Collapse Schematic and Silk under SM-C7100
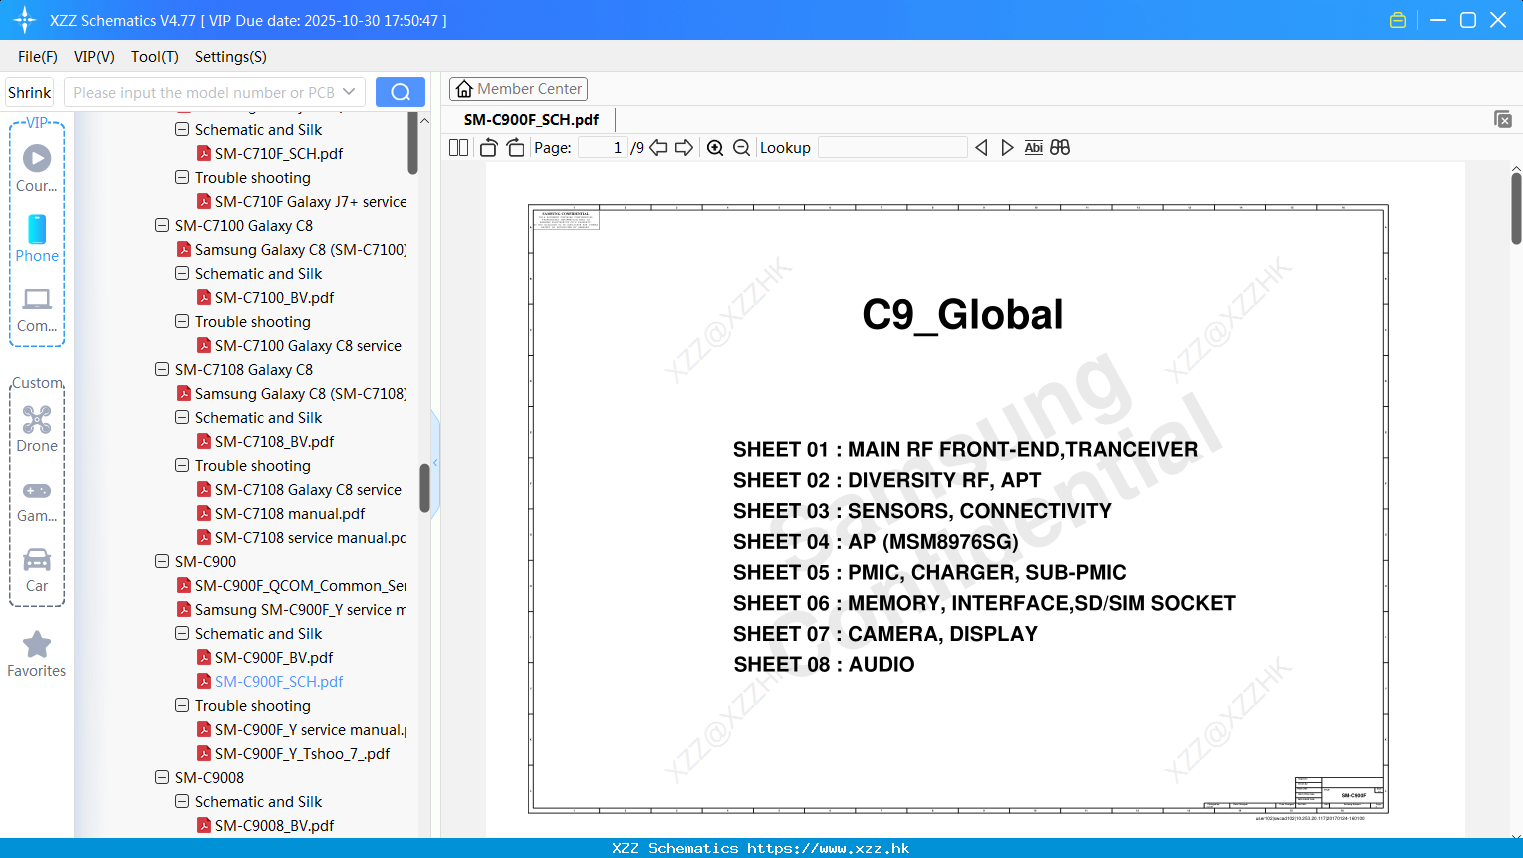1523x858 pixels. pos(182,273)
